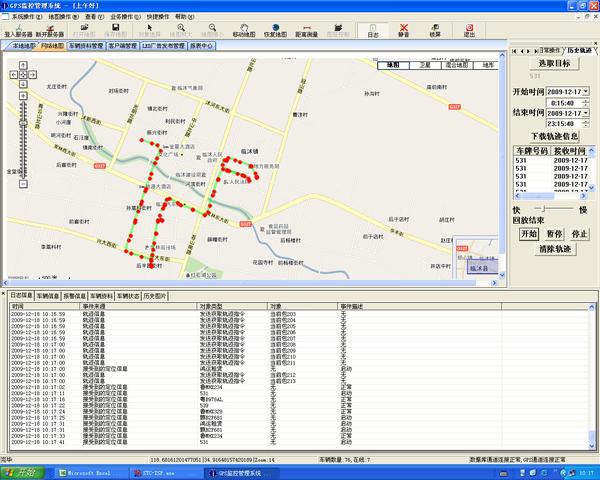Viewport: 600px width, 480px height.
Task: Open the 开始时间 start date dropdown
Action: click(x=585, y=91)
